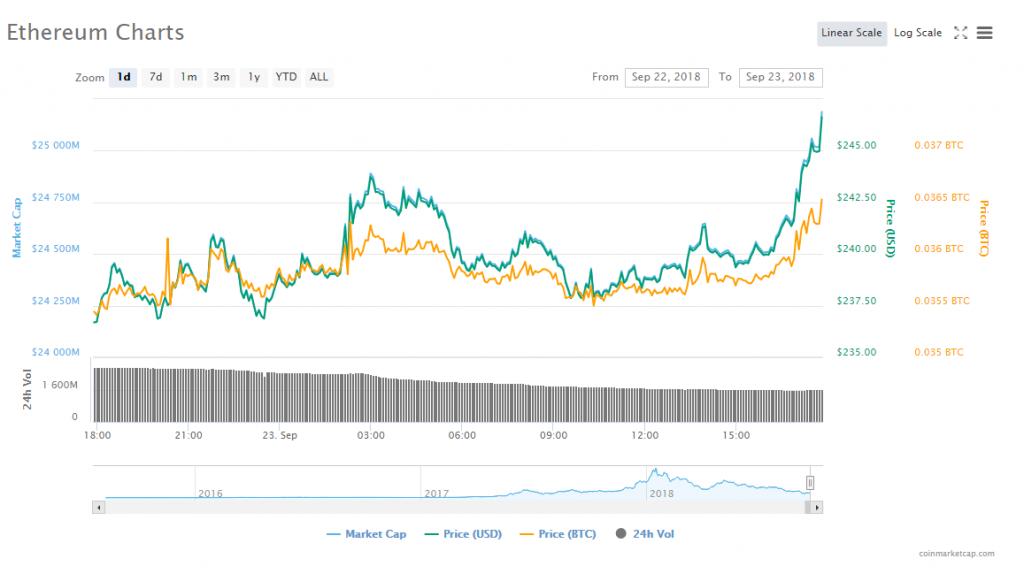Hide the Price (BTC) series
The width and height of the screenshot is (1024, 574).
click(x=558, y=534)
